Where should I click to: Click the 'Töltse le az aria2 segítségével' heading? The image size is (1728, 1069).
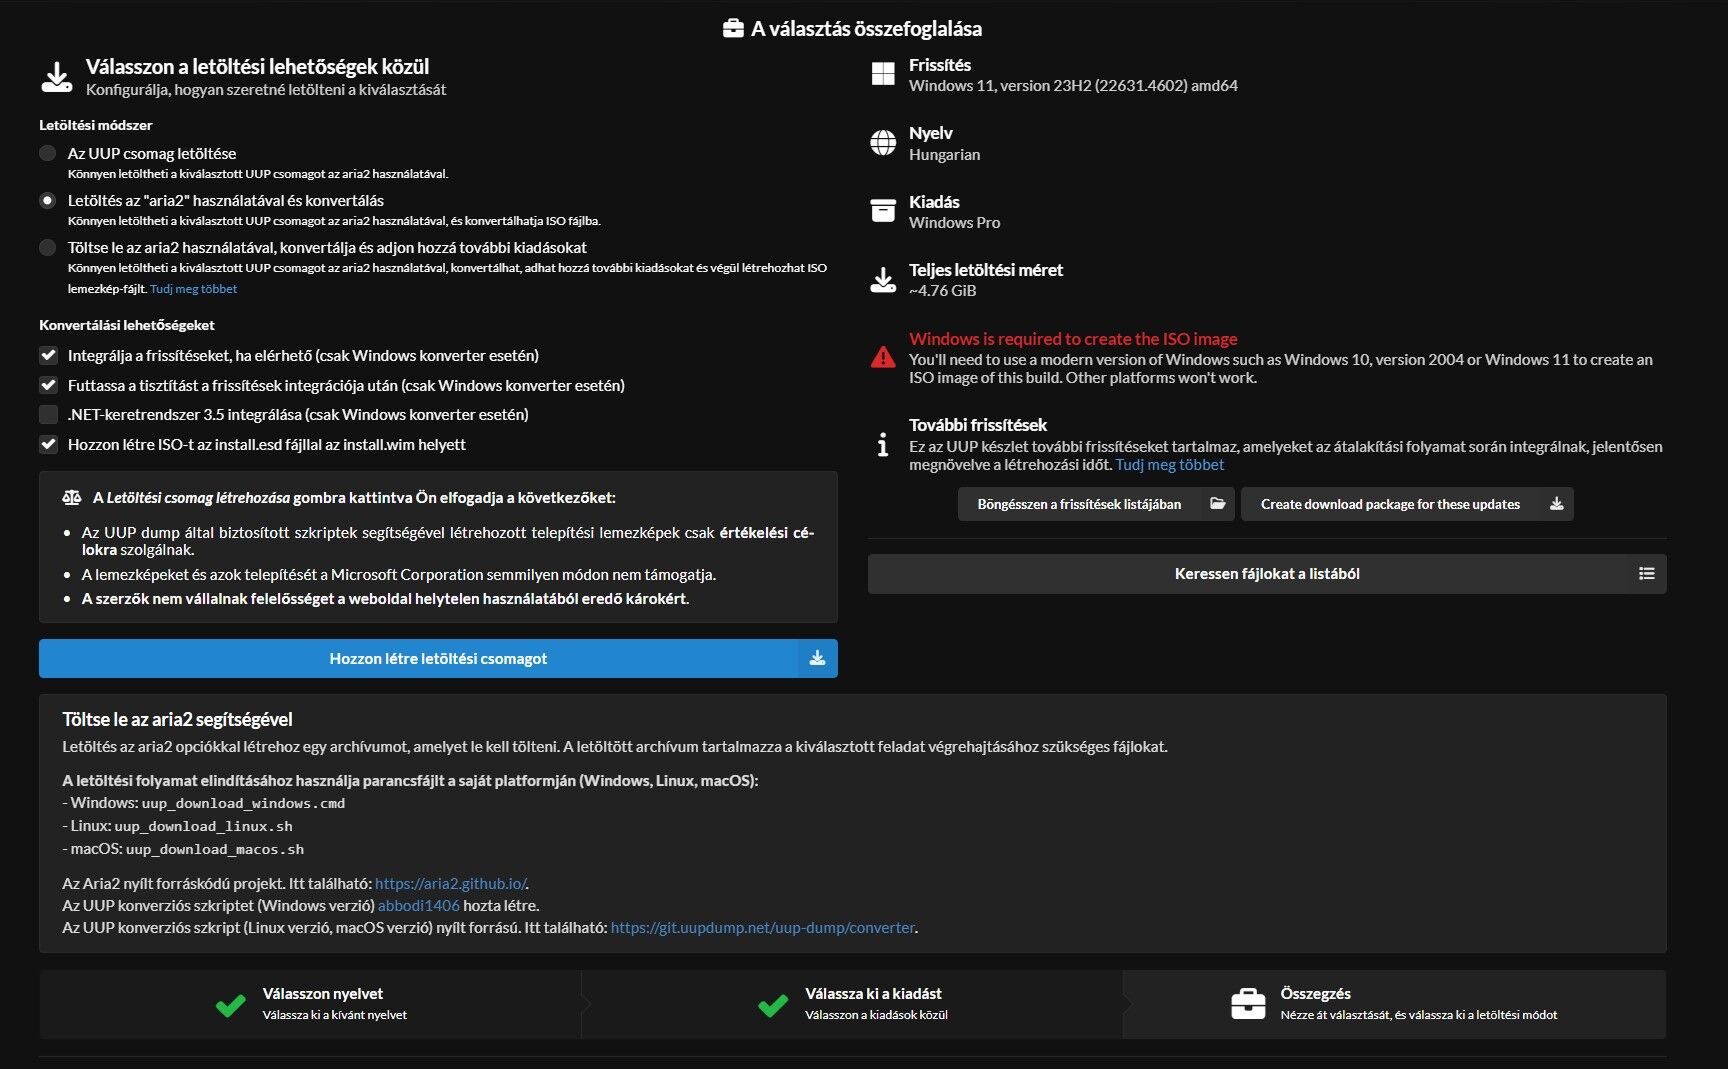click(177, 719)
